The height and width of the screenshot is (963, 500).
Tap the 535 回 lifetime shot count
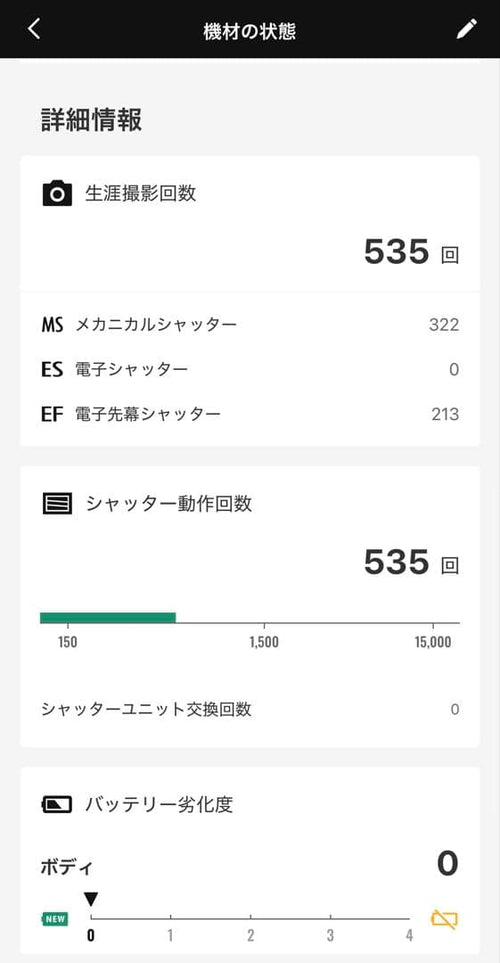coord(411,252)
